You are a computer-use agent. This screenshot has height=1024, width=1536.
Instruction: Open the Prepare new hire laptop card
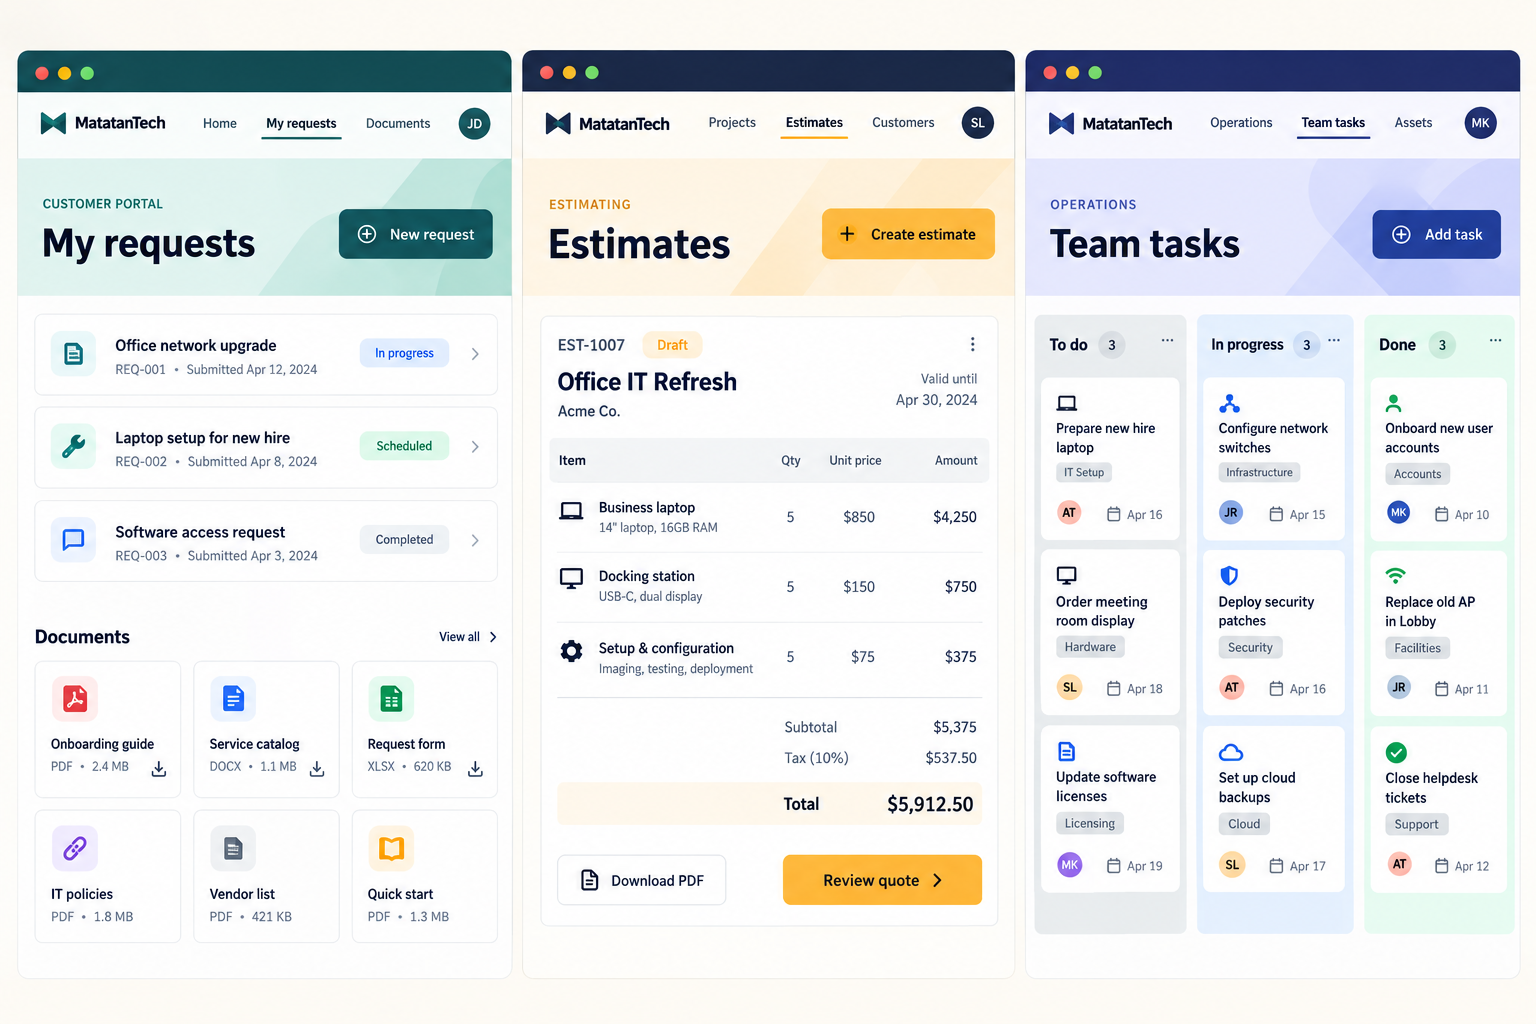pos(1110,459)
